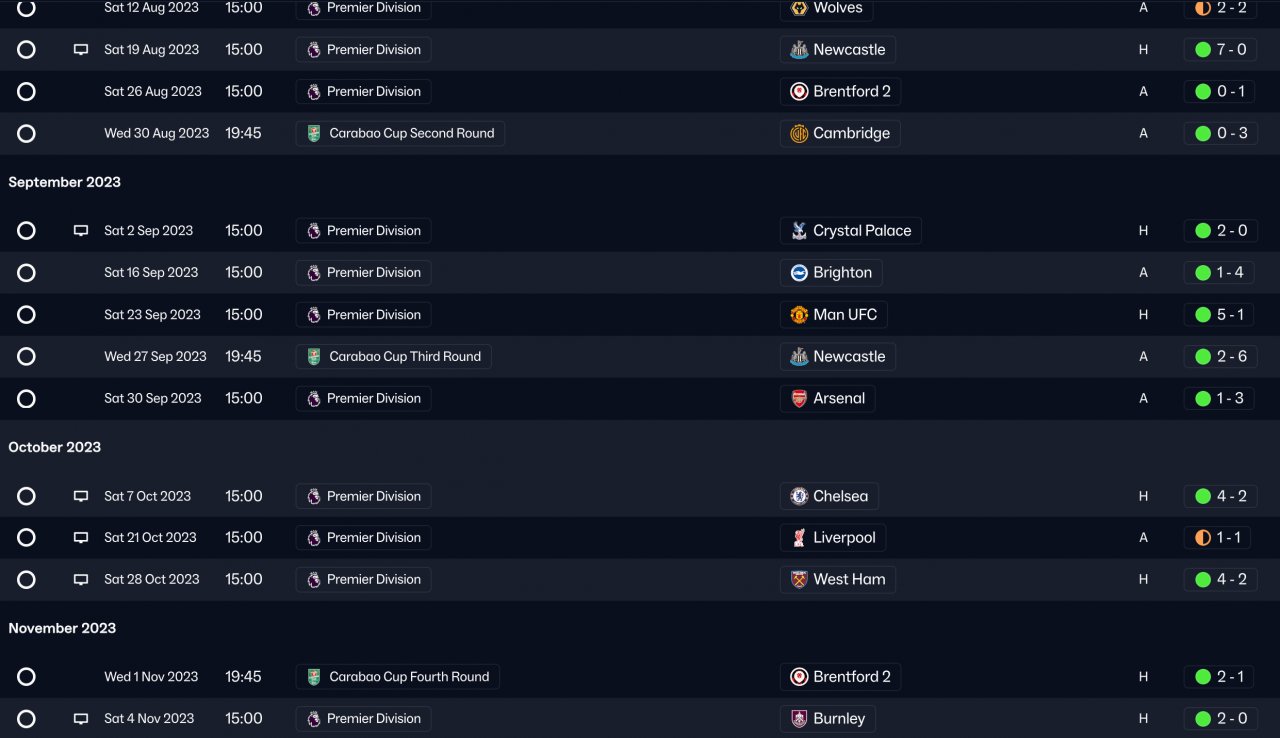
Task: Click the TV icon on the Chelsea fixture row
Action: coord(81,496)
